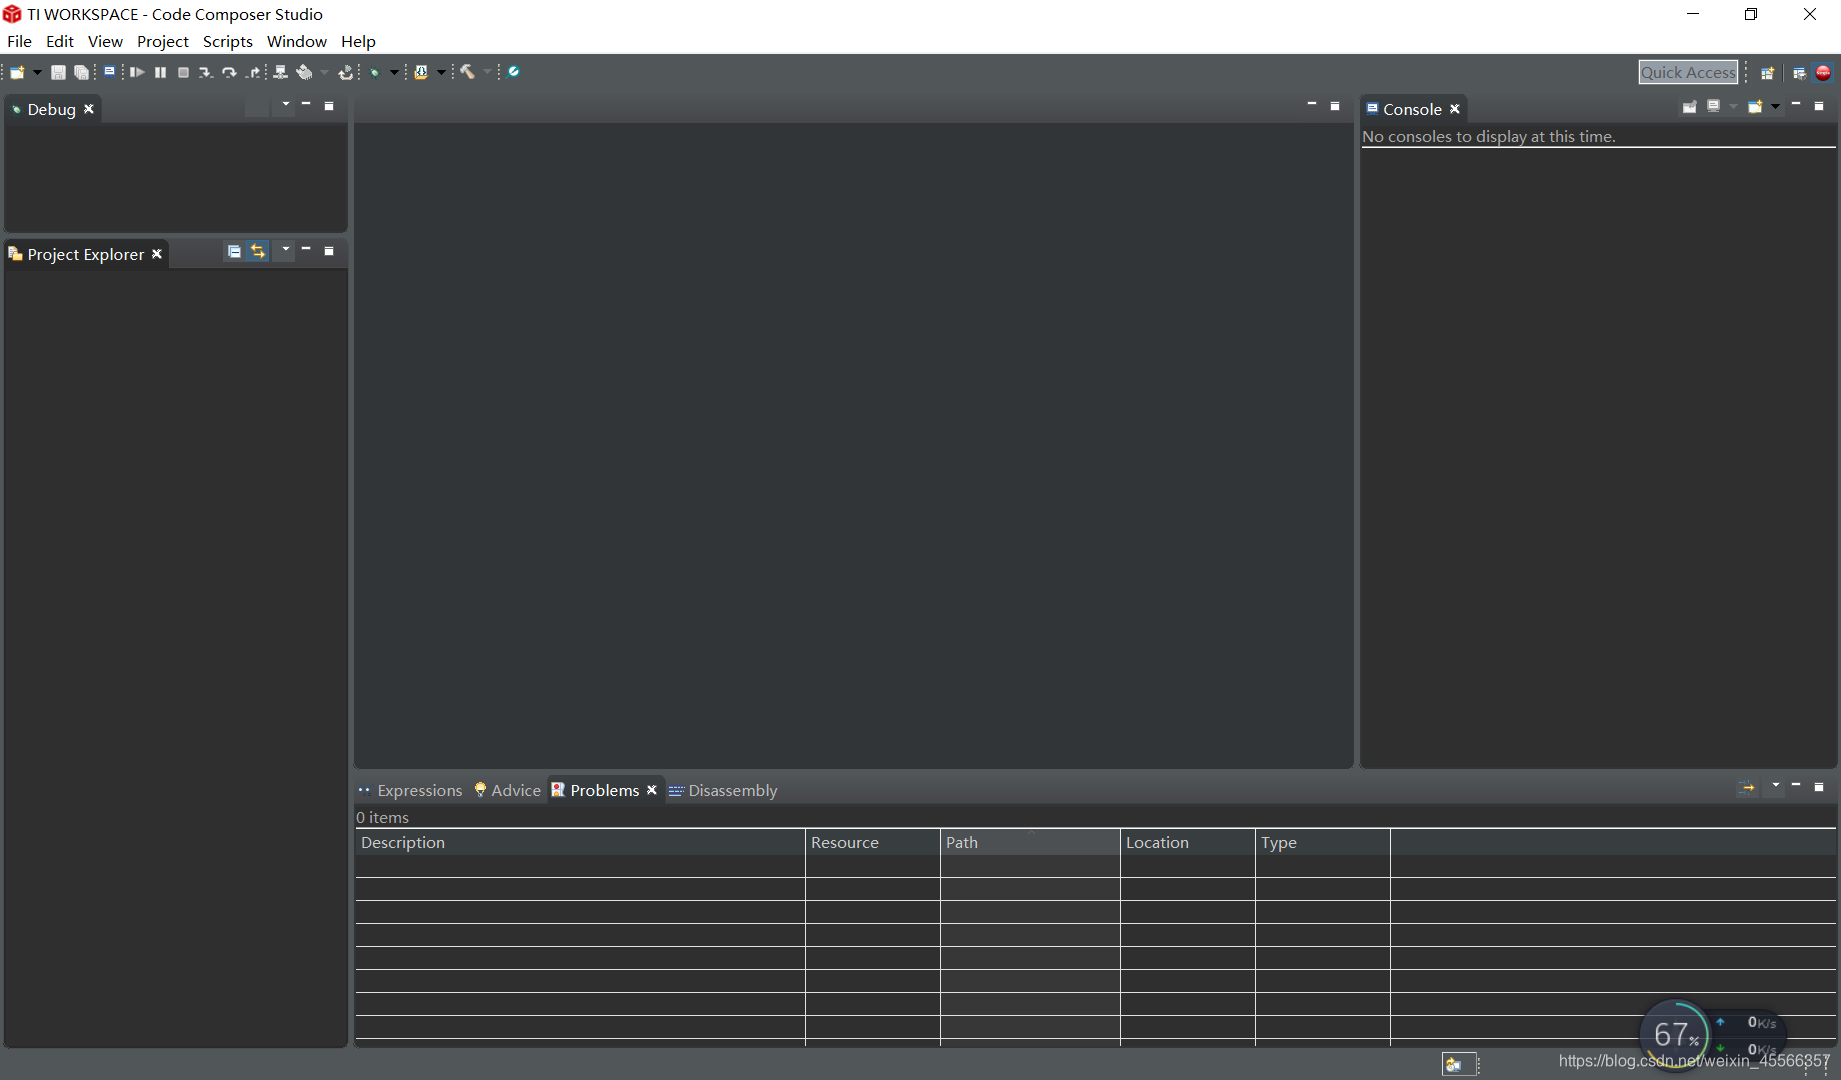The height and width of the screenshot is (1080, 1841).
Task: Open the Load Program dropdown arrow
Action: pos(441,72)
